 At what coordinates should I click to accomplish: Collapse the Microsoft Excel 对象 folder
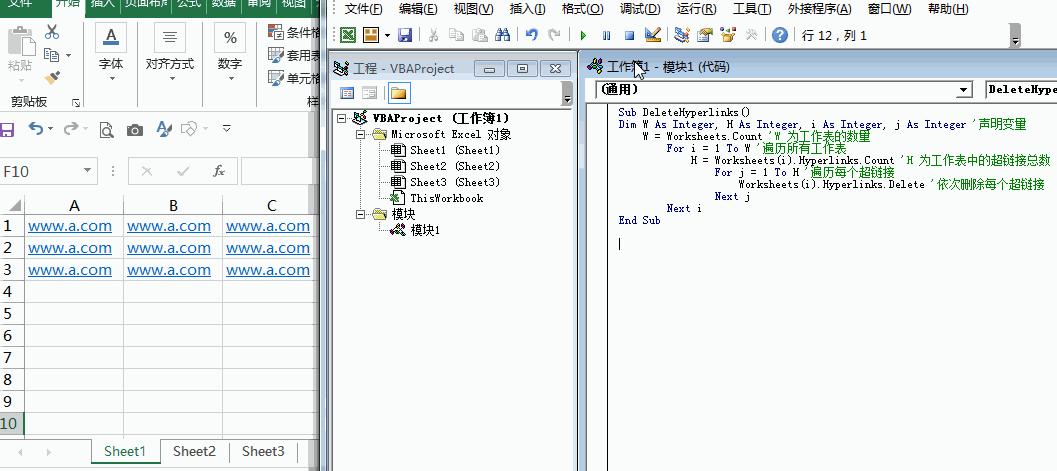click(x=362, y=134)
